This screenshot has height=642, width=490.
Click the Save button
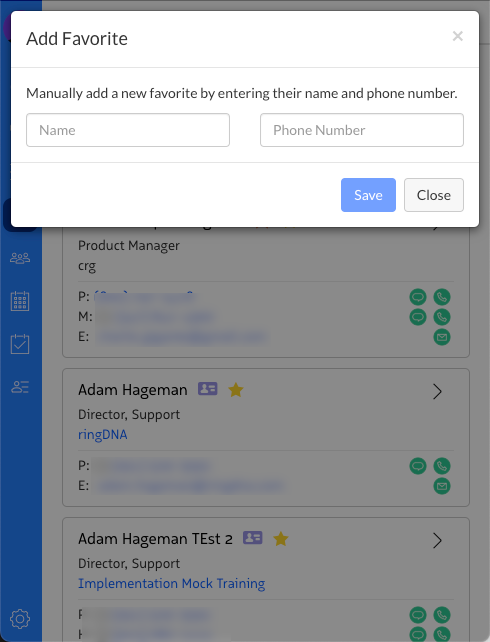coord(368,195)
